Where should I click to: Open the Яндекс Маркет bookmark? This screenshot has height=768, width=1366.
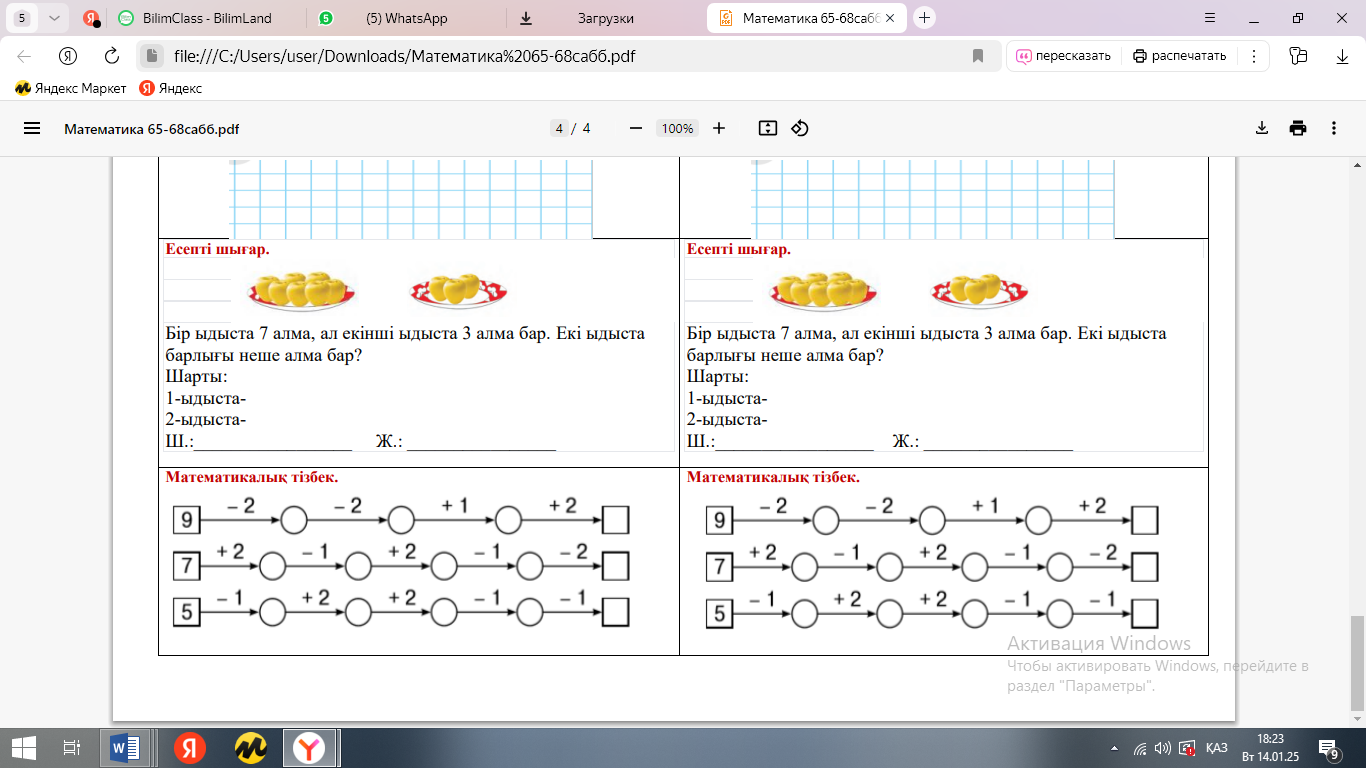point(71,88)
